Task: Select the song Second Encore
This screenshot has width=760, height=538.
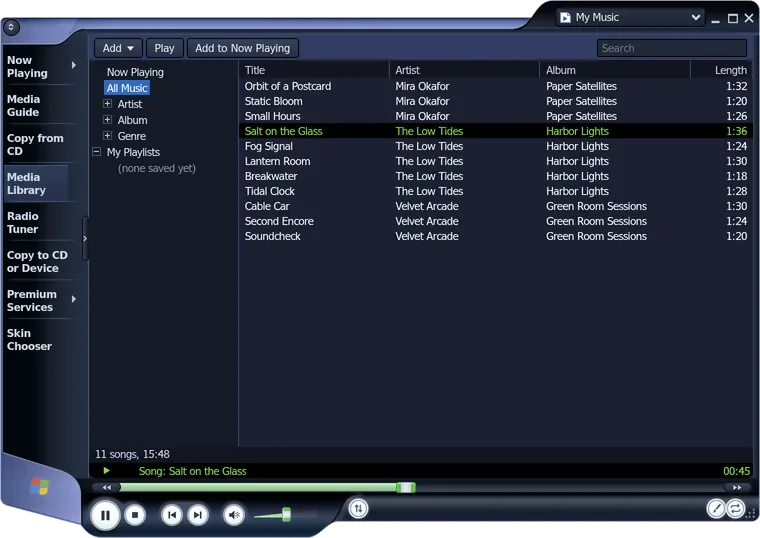Action: click(x=495, y=222)
